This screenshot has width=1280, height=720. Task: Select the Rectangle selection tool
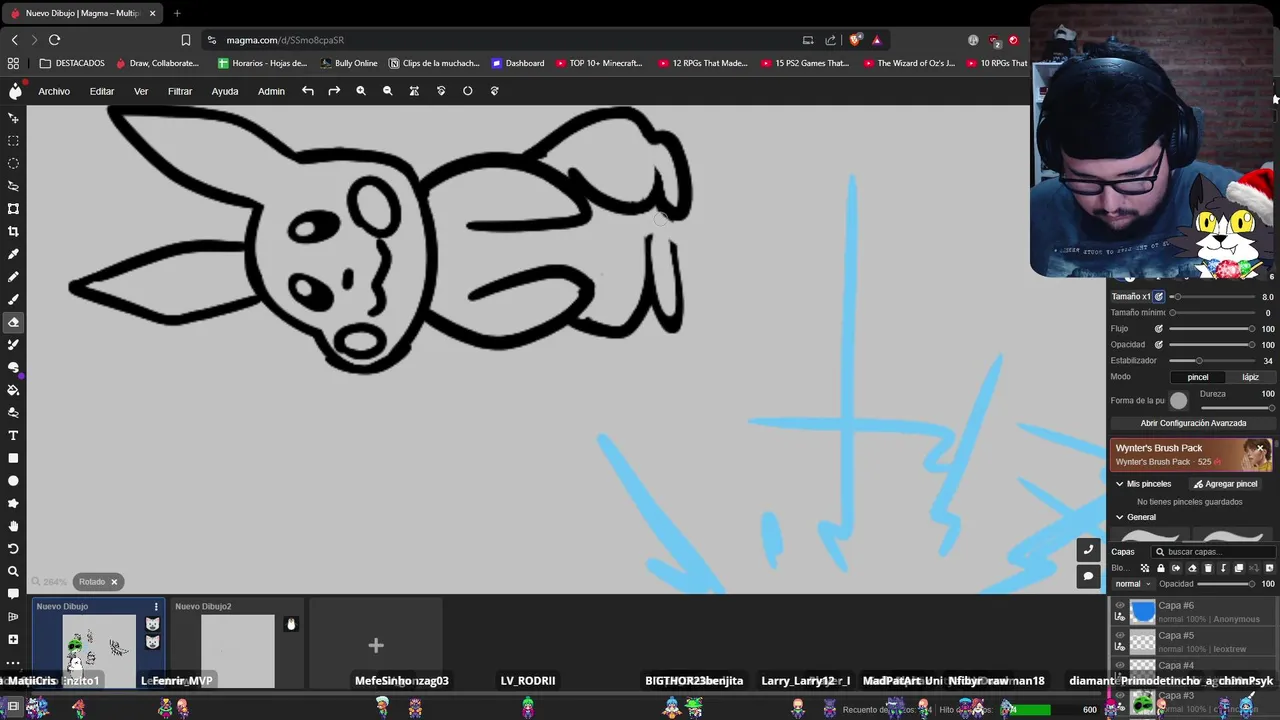tap(13, 141)
